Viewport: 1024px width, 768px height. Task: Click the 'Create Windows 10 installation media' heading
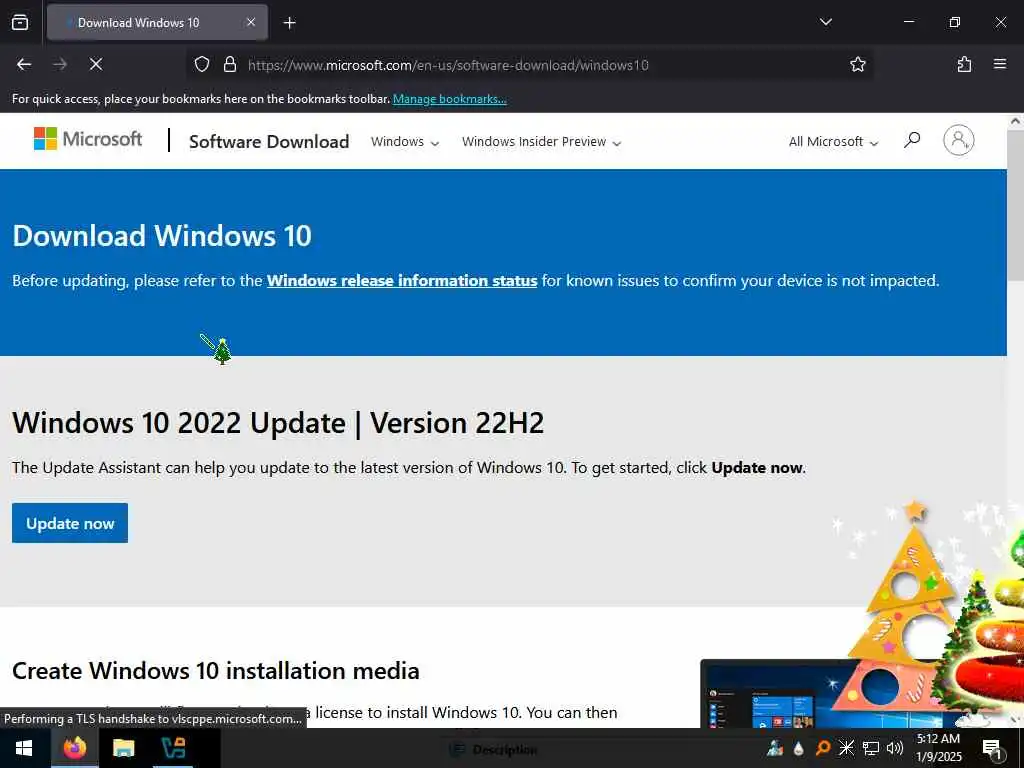pos(216,671)
